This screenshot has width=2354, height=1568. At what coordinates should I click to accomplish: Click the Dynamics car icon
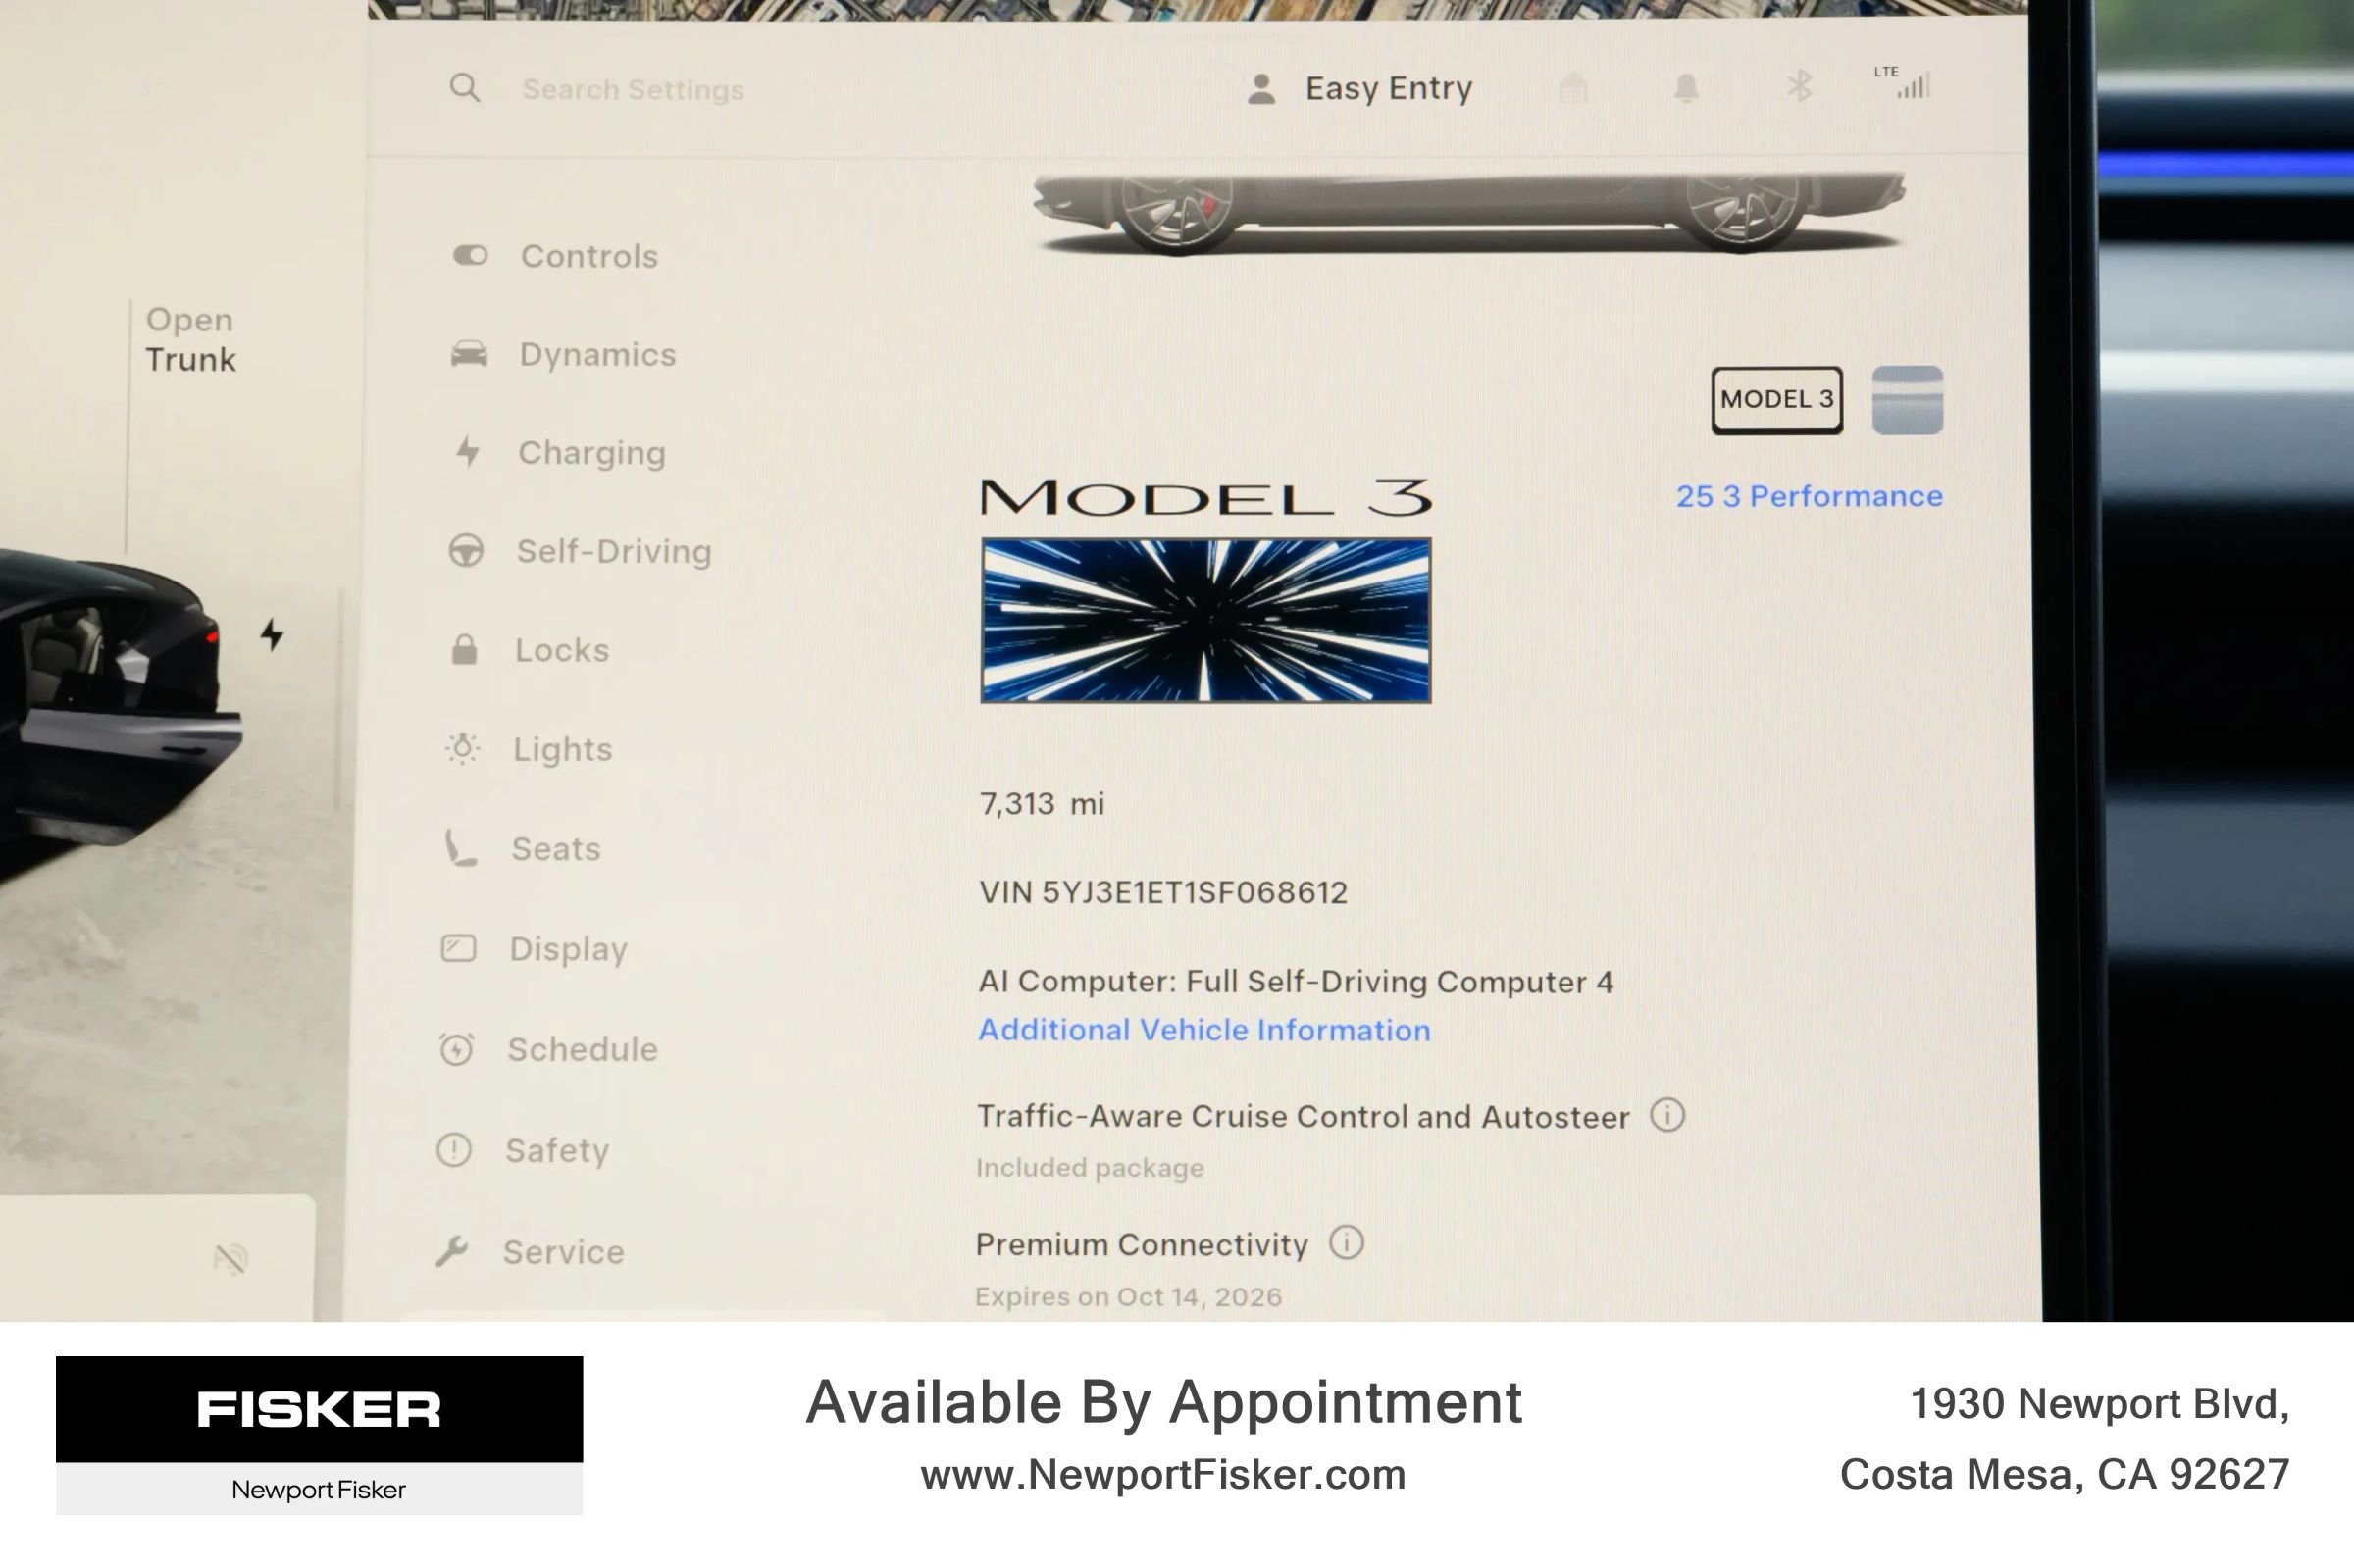pos(468,354)
